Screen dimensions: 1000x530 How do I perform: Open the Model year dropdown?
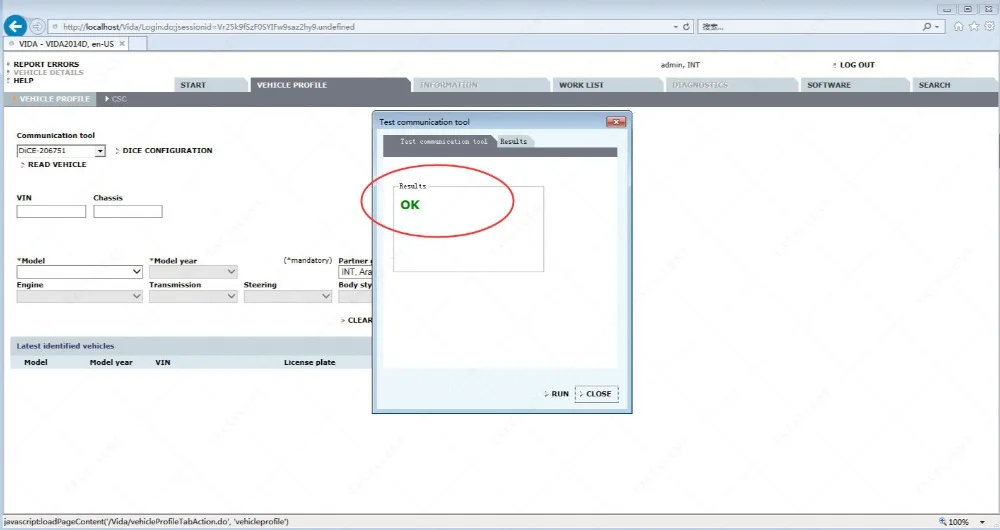point(193,272)
